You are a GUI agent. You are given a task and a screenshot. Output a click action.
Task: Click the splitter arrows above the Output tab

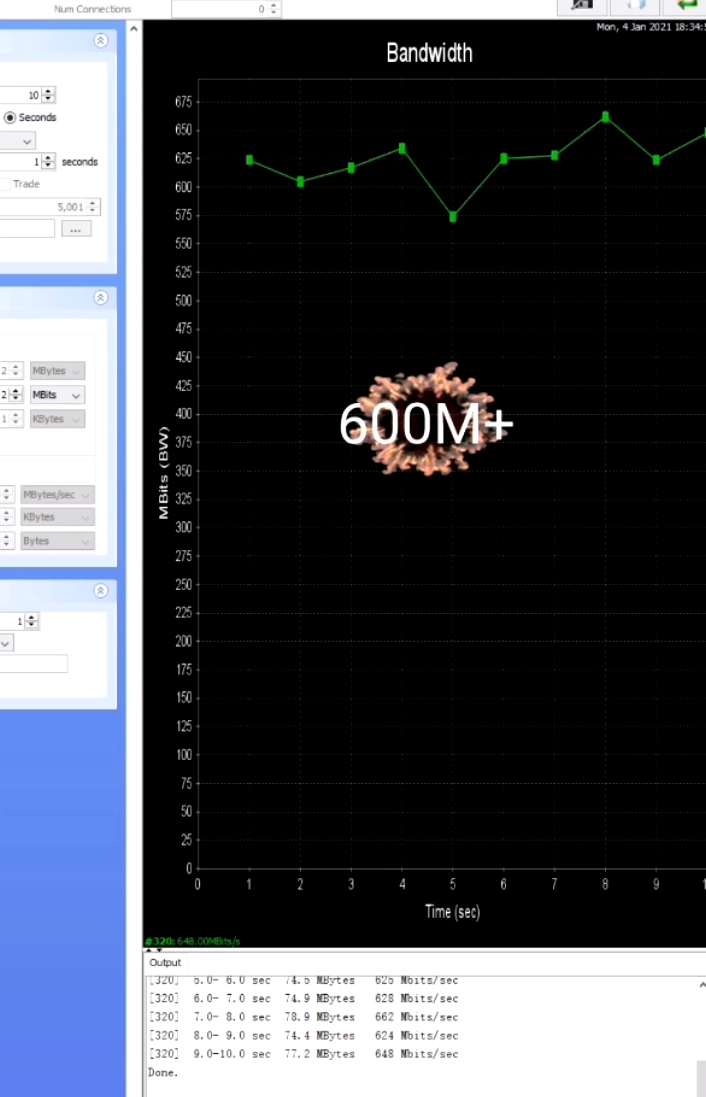(153, 950)
